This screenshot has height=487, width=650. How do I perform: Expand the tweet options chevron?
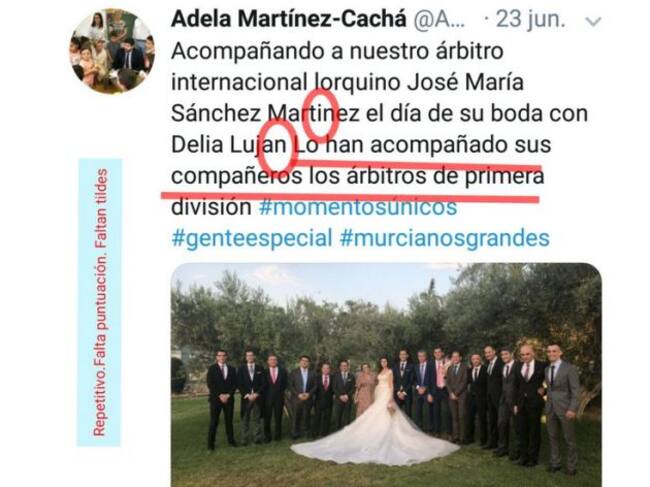(594, 21)
